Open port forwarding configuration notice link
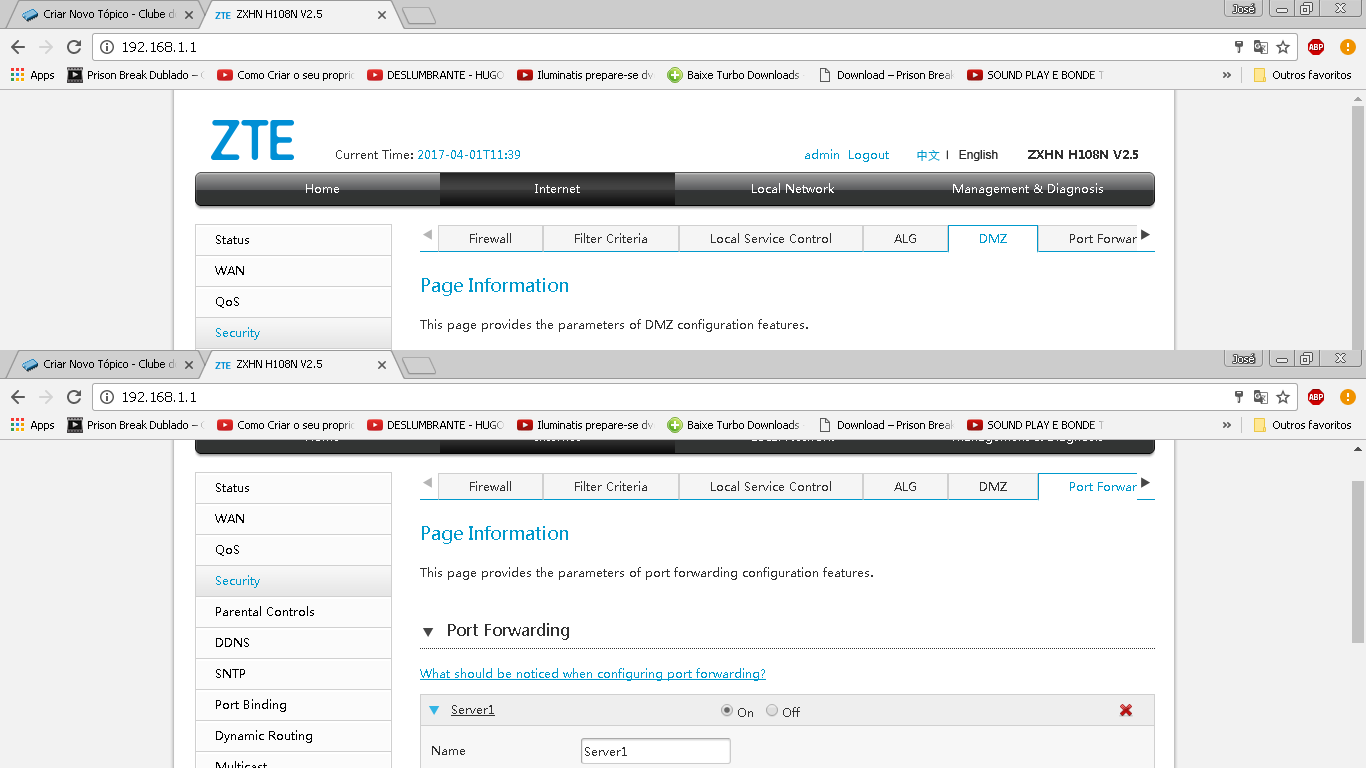Image resolution: width=1366 pixels, height=768 pixels. 593,674
